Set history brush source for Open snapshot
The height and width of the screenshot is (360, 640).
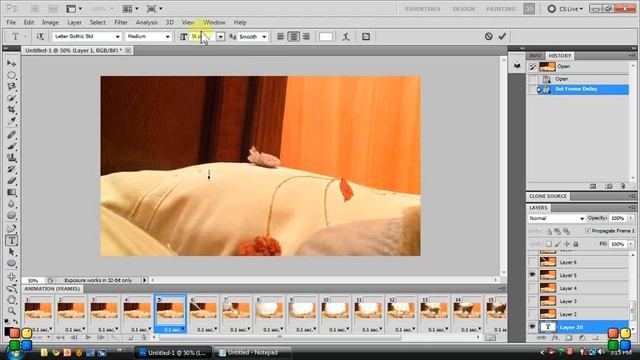point(532,67)
